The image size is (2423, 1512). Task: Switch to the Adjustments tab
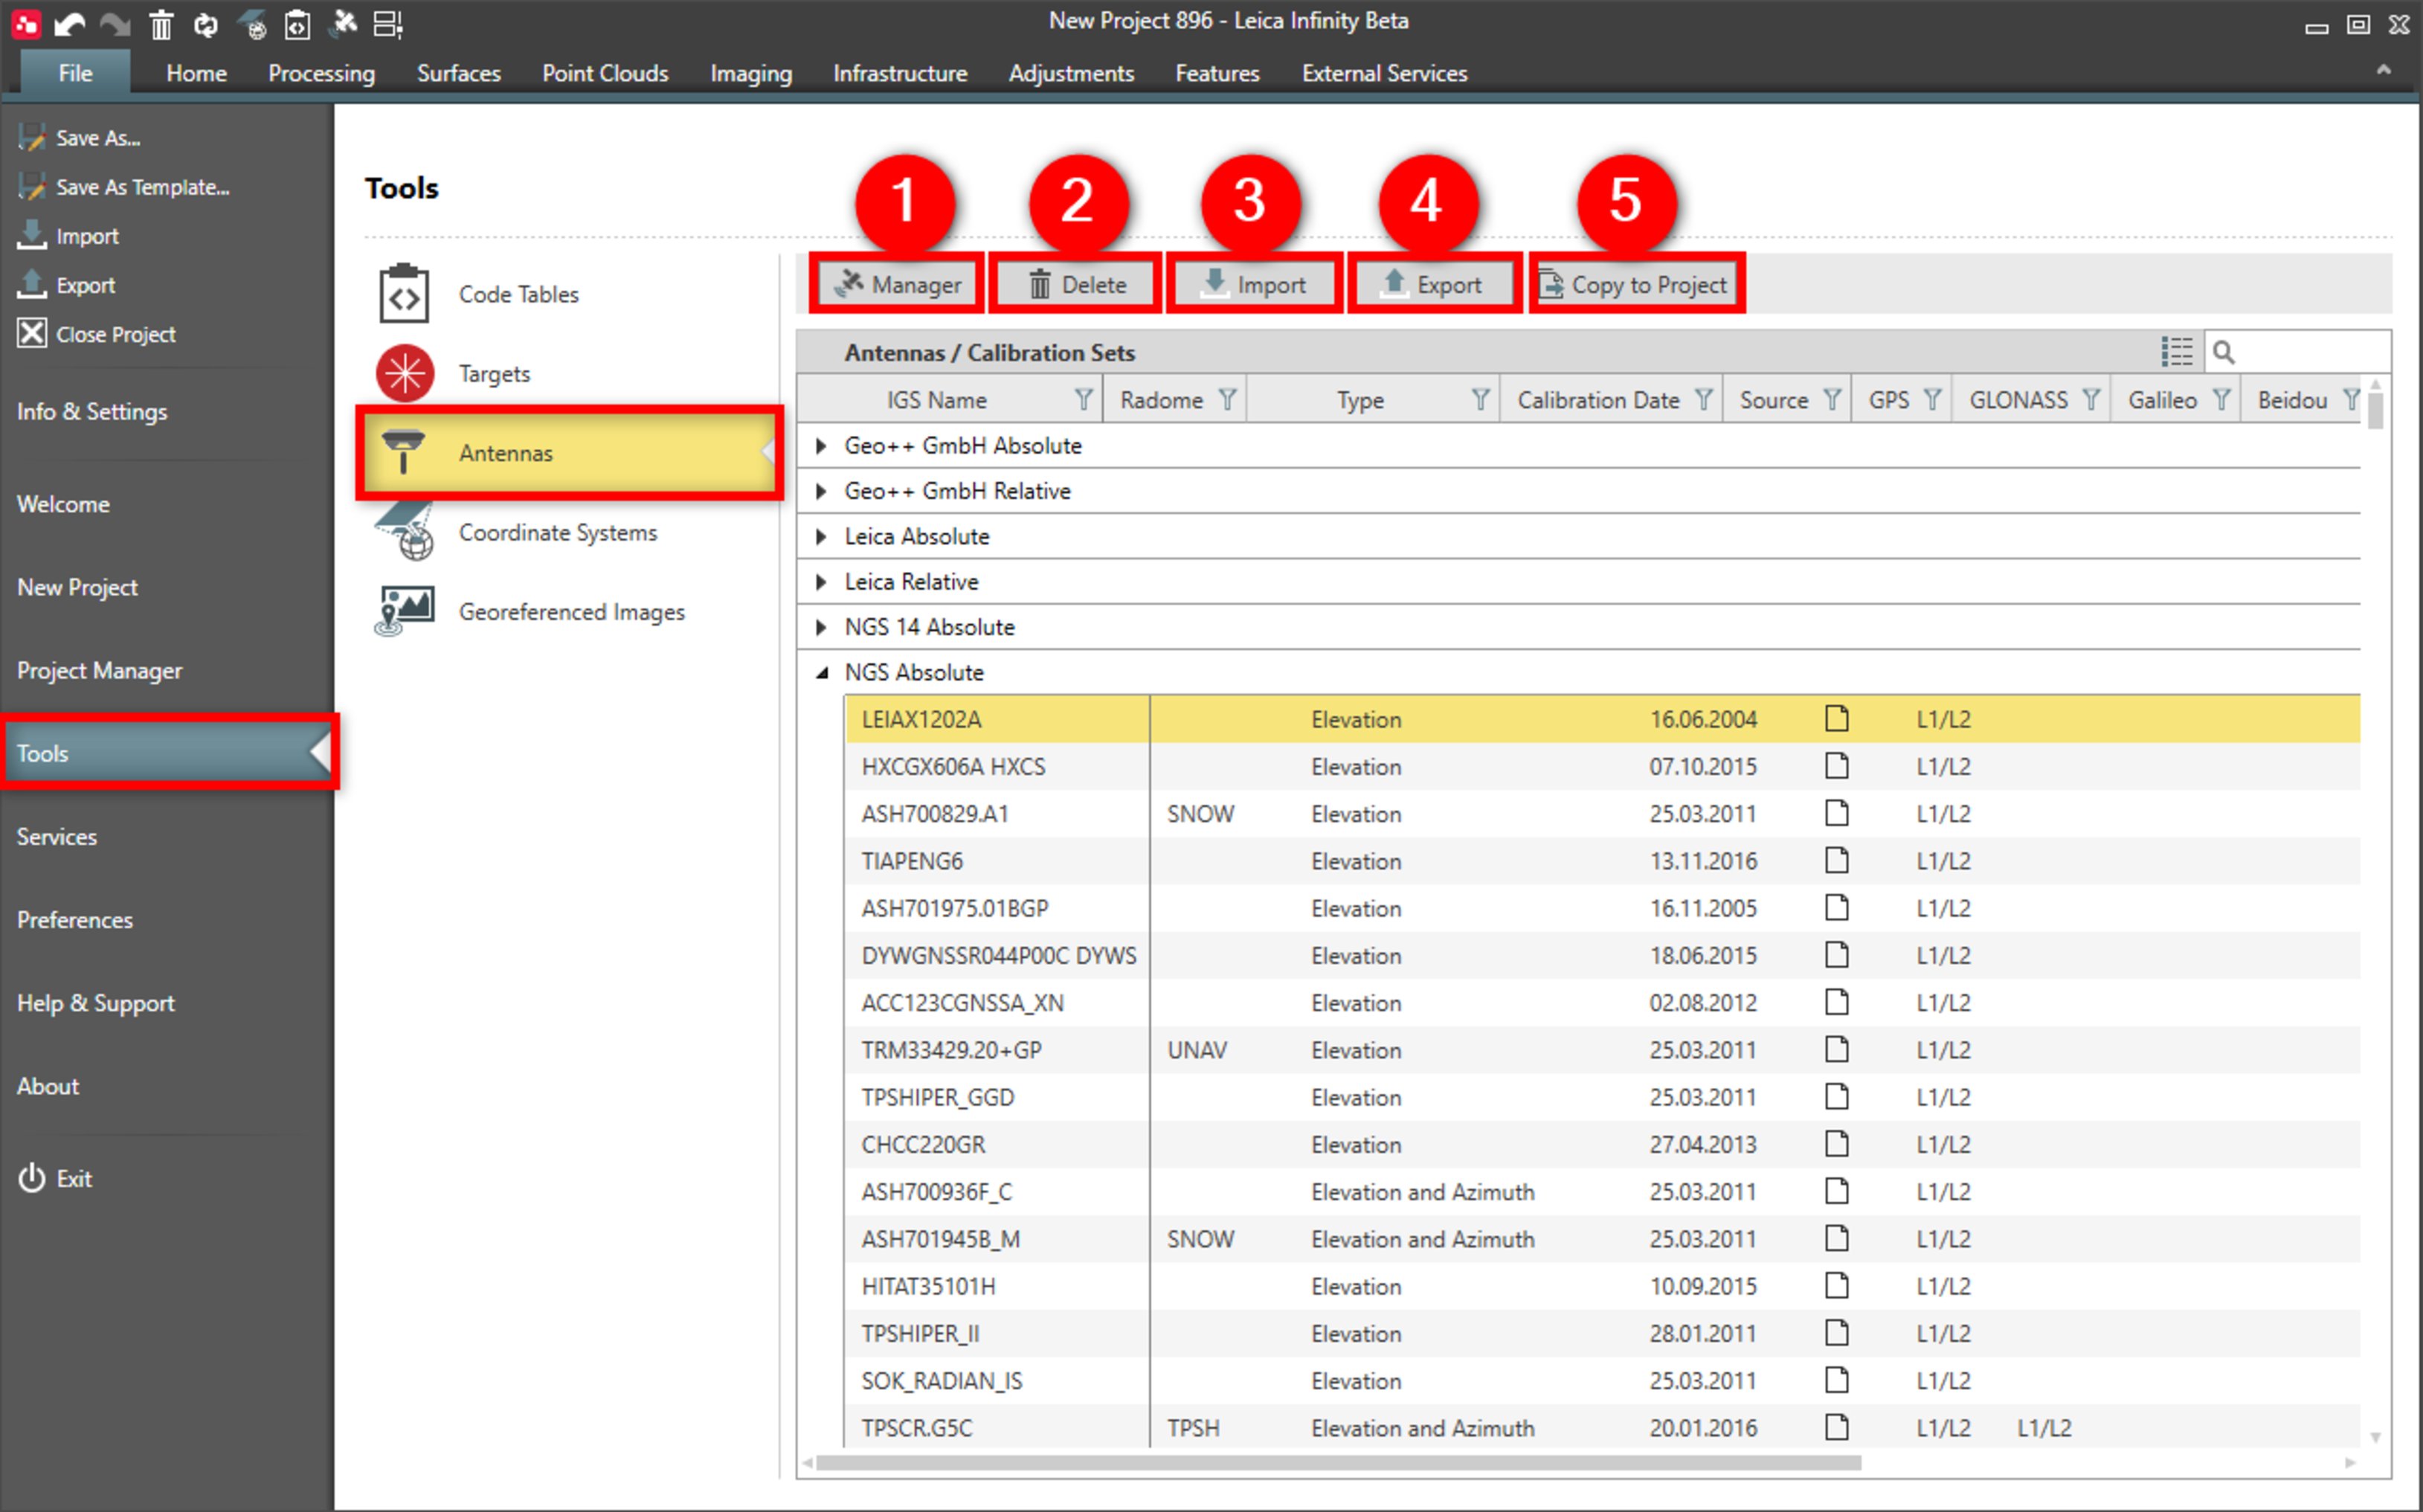pyautogui.click(x=1070, y=73)
